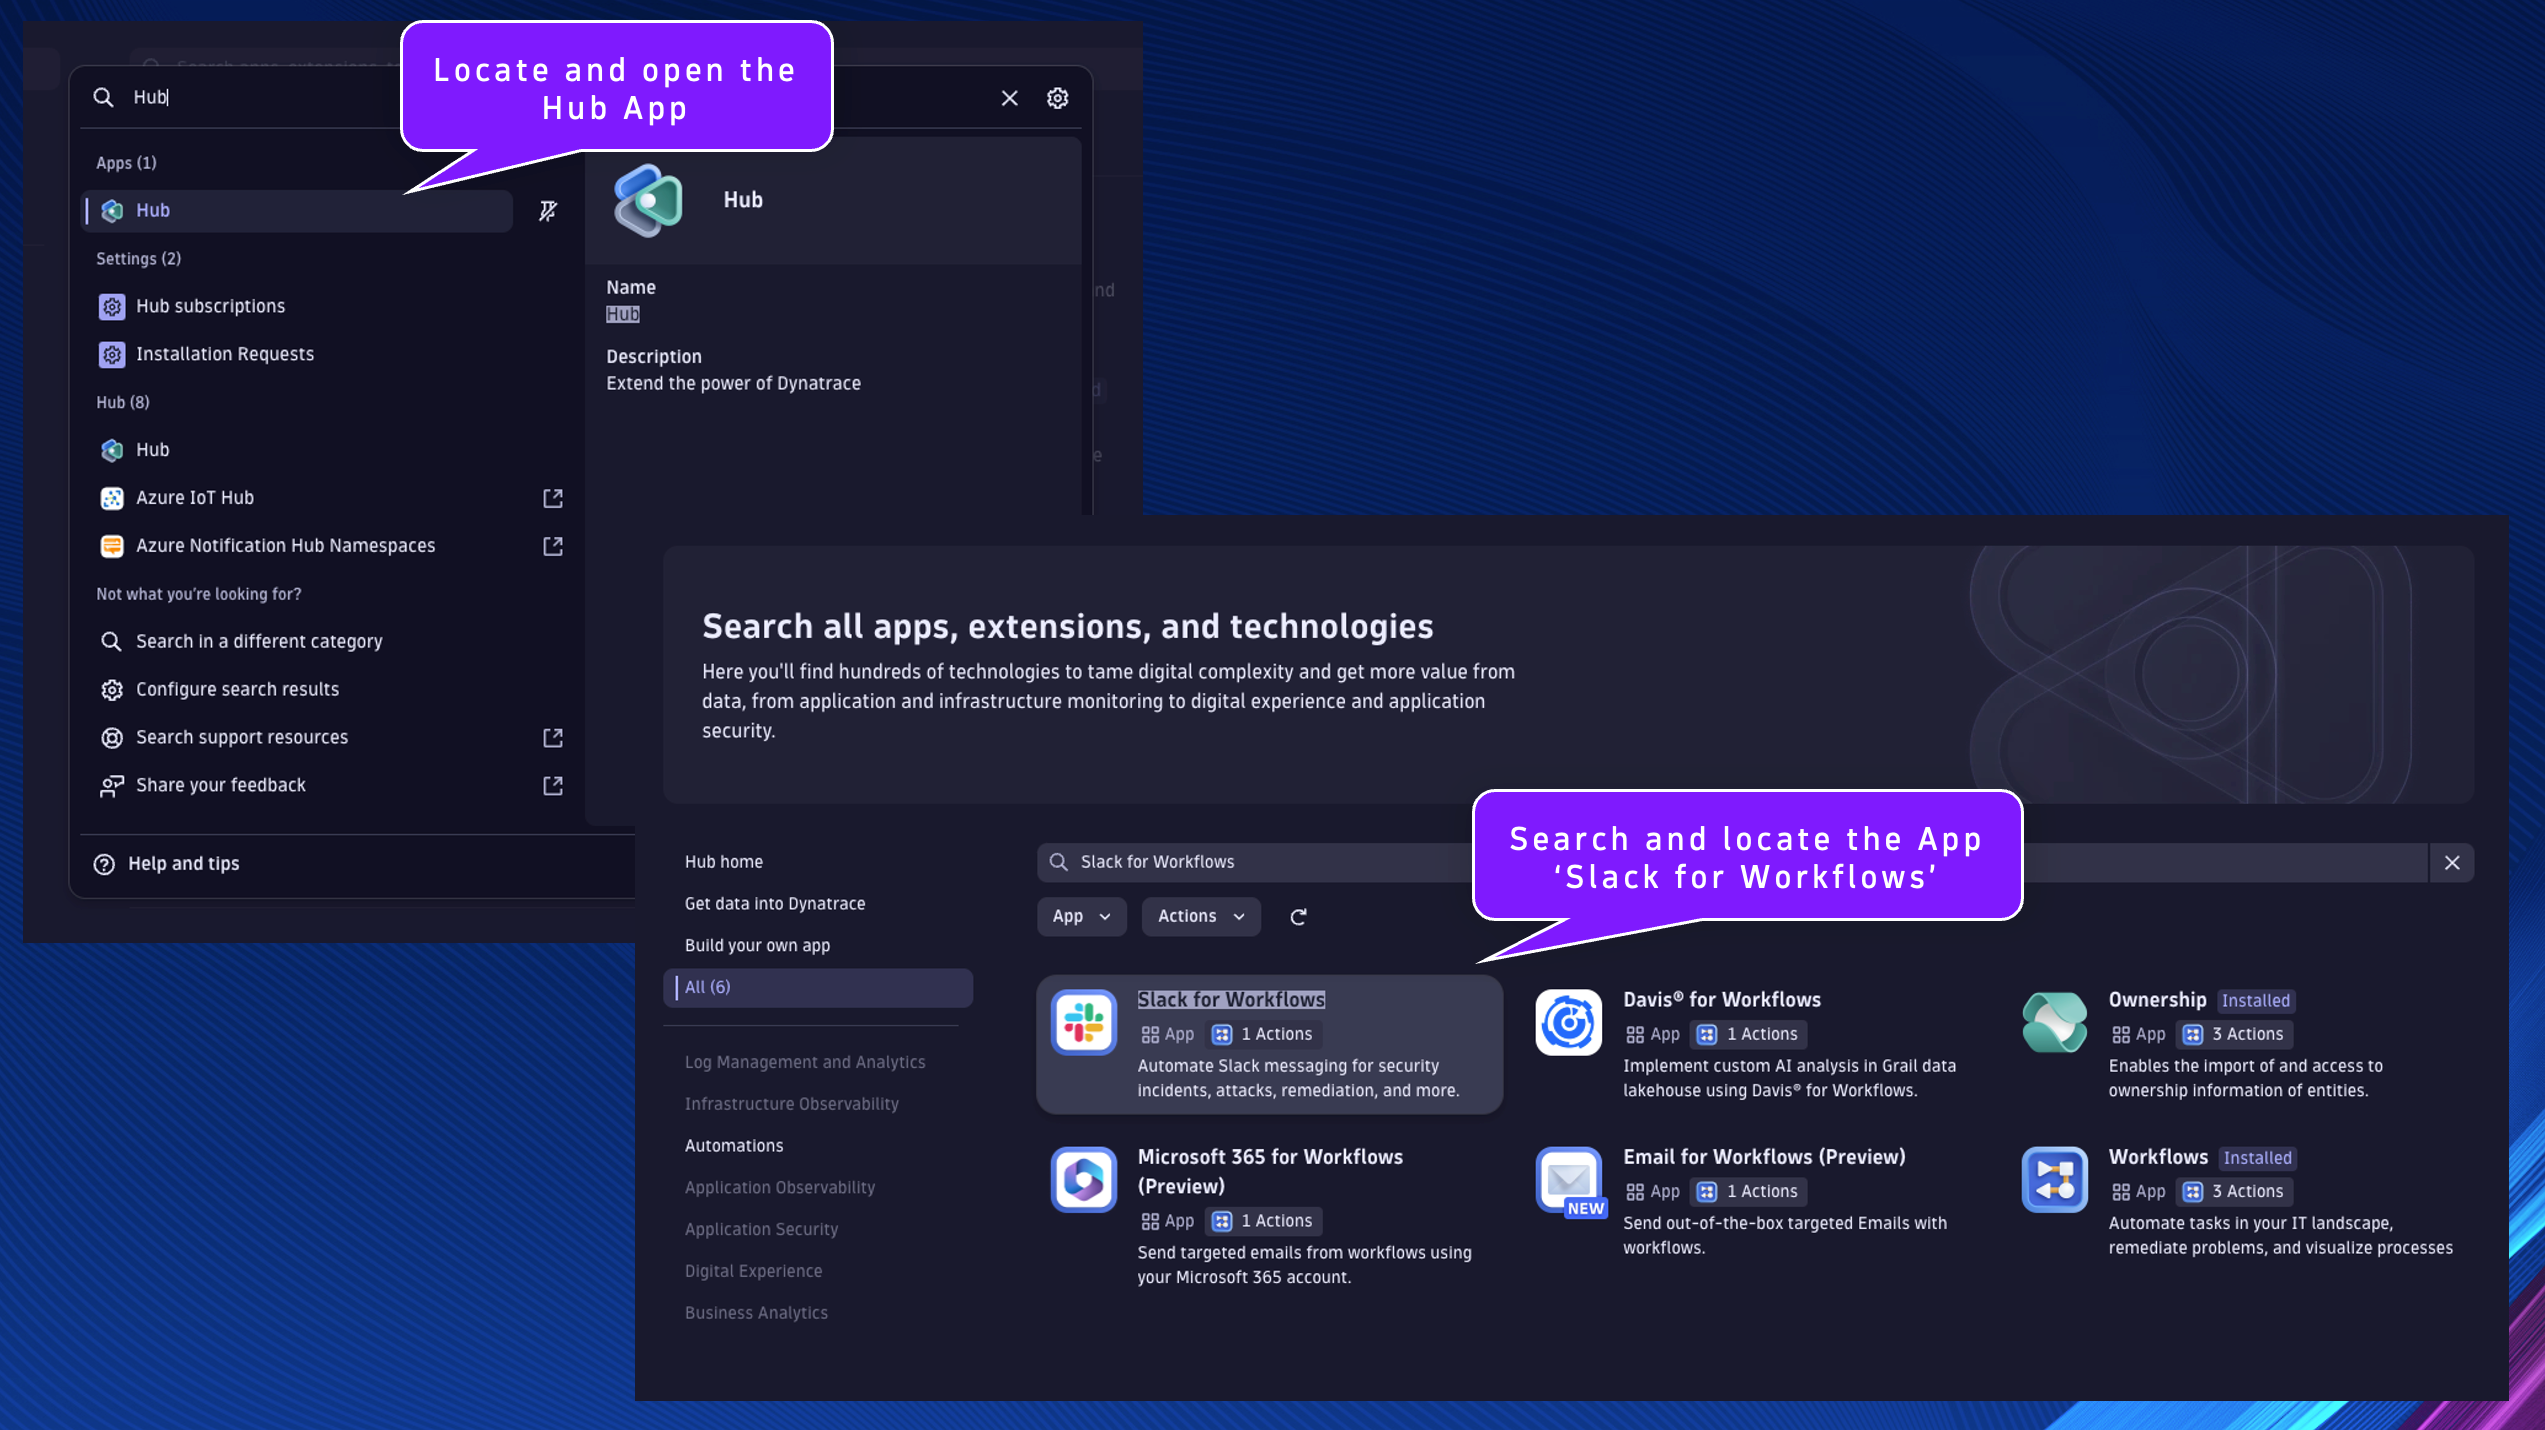The image size is (2545, 1430).
Task: Click the unpin icon next to Hub app
Action: (x=548, y=211)
